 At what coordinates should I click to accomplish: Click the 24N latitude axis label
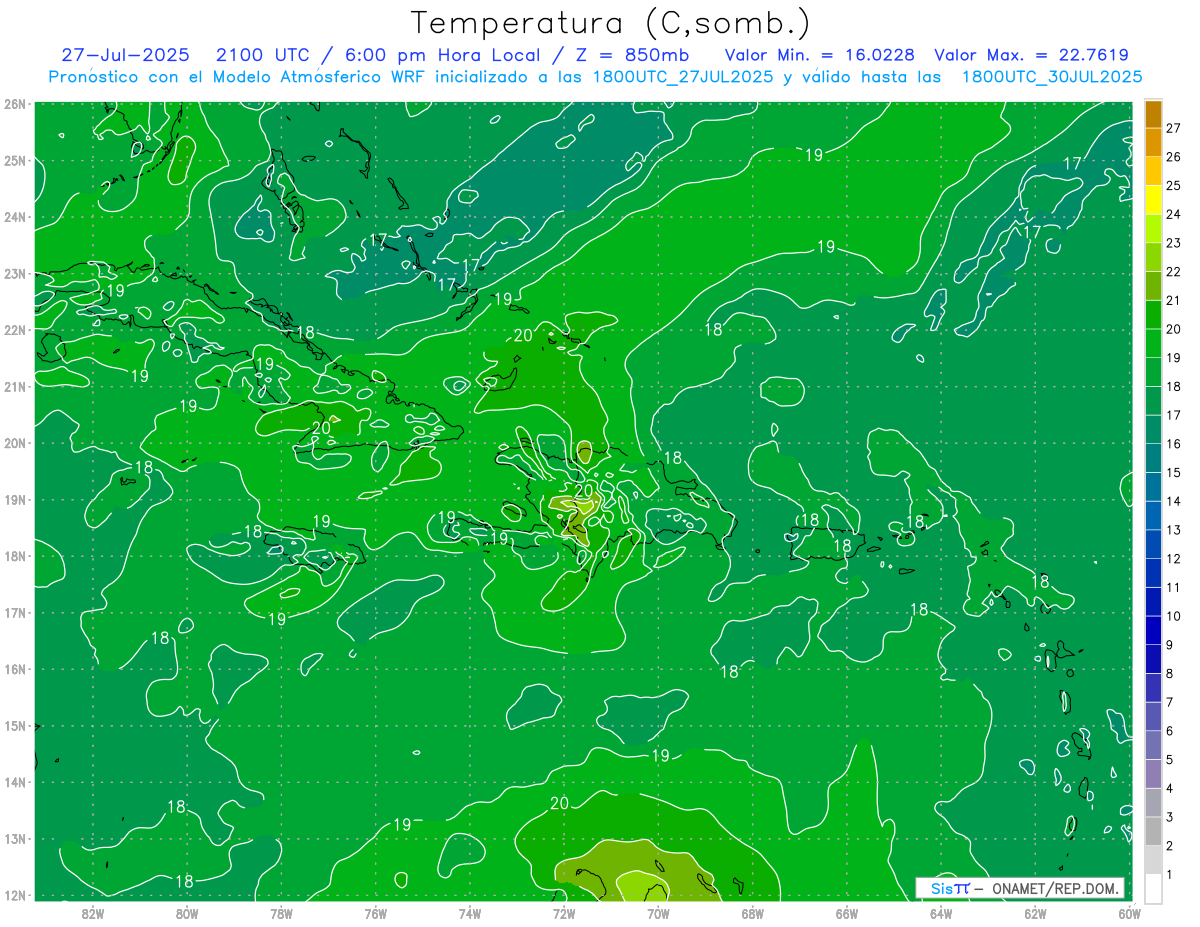click(15, 217)
